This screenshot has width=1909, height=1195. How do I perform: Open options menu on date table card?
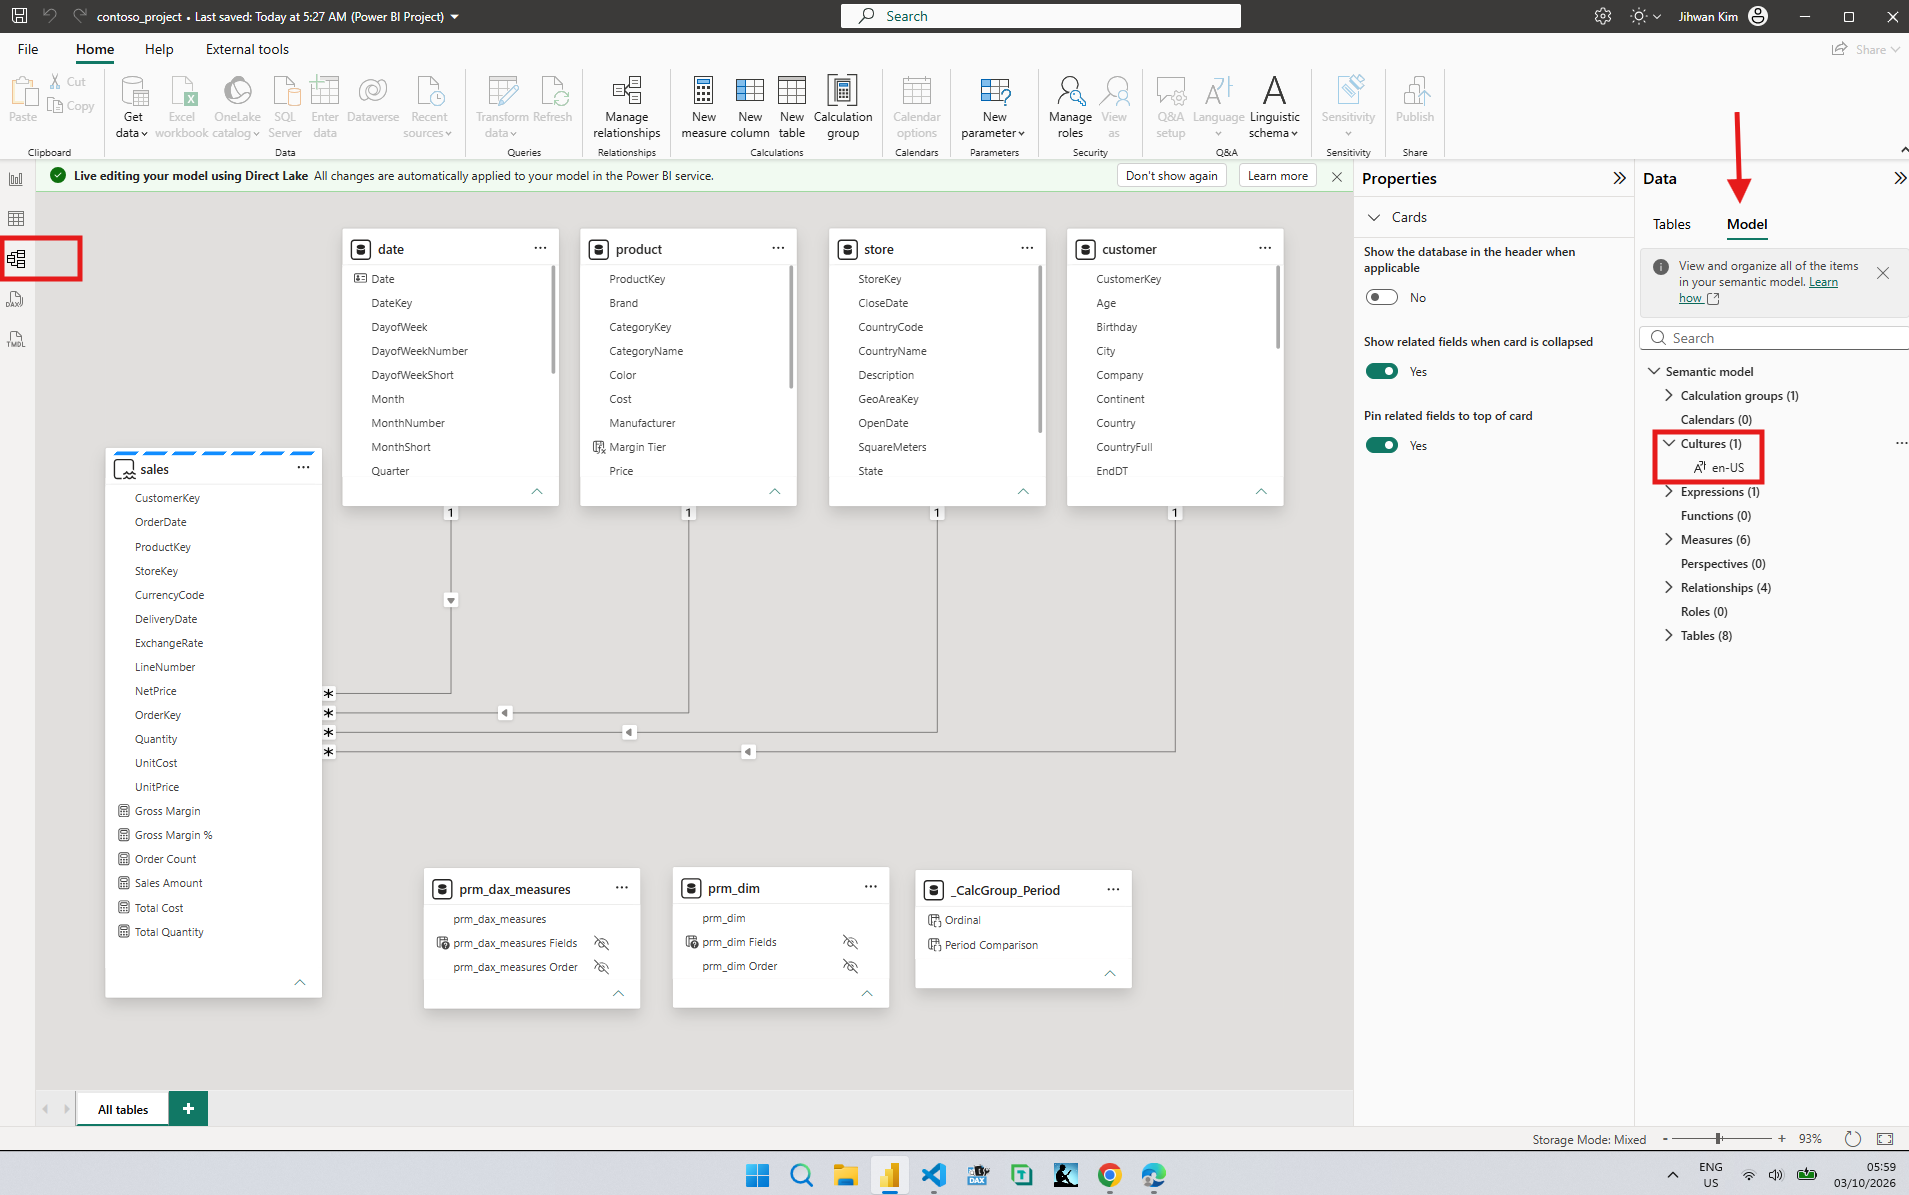pyautogui.click(x=540, y=248)
